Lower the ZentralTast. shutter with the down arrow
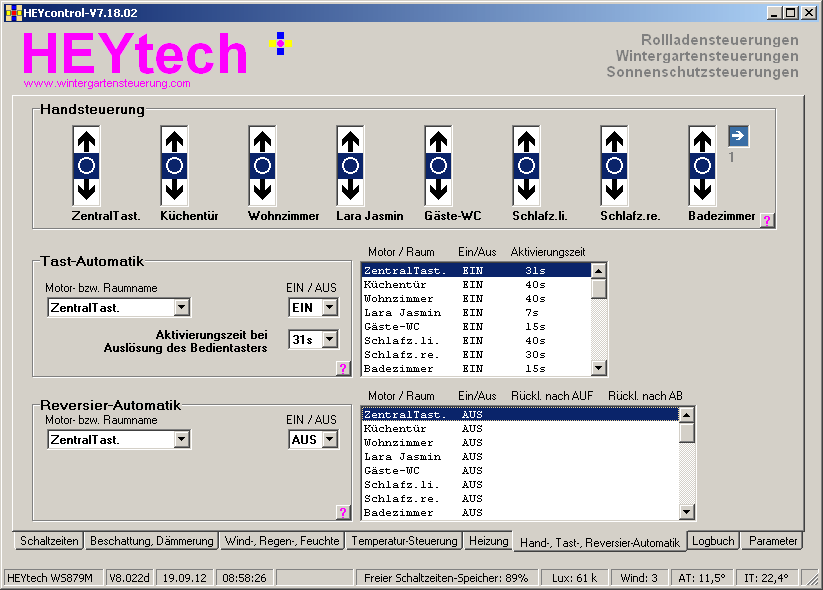 tap(87, 192)
